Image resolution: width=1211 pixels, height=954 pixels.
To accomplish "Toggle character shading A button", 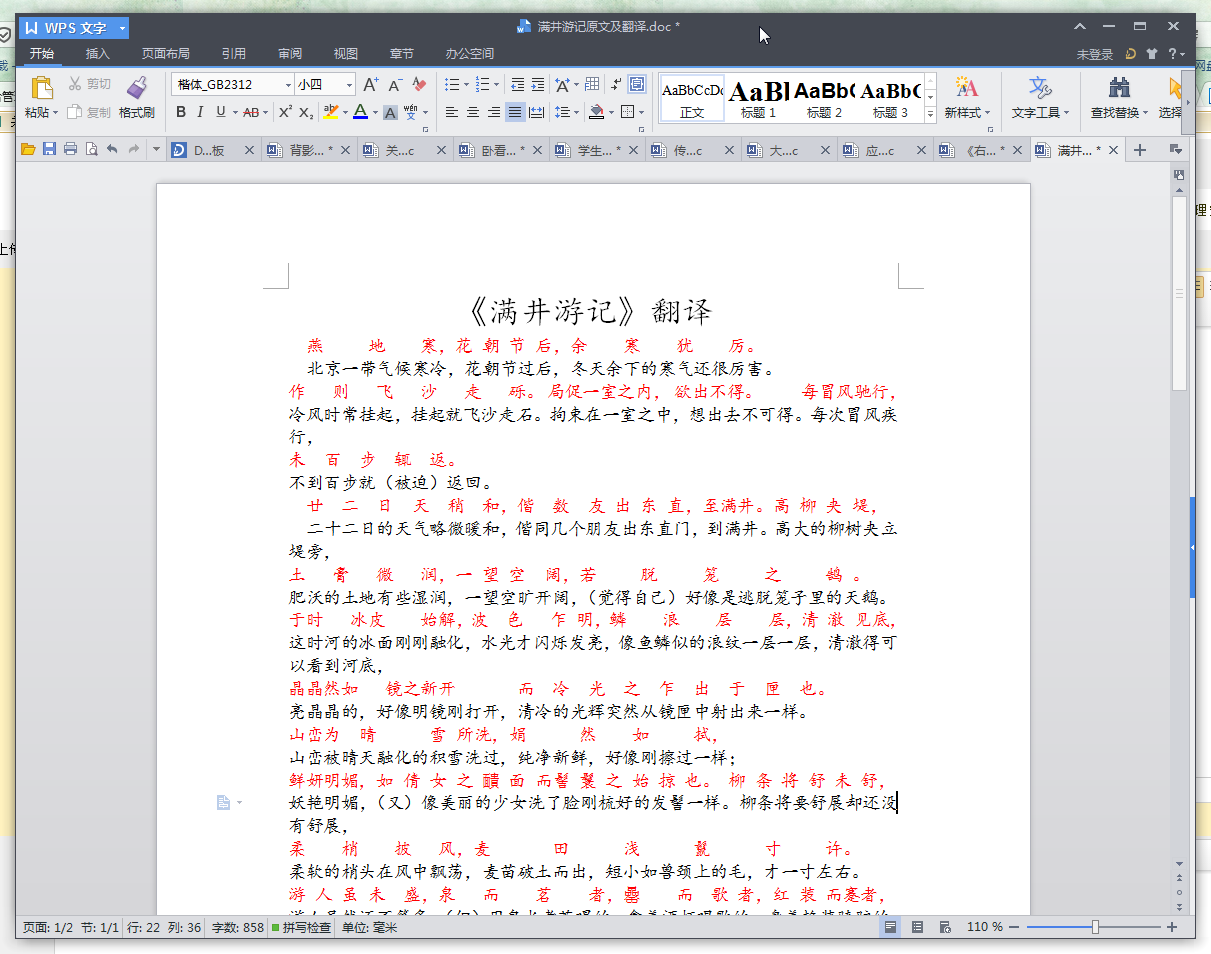I will [390, 112].
